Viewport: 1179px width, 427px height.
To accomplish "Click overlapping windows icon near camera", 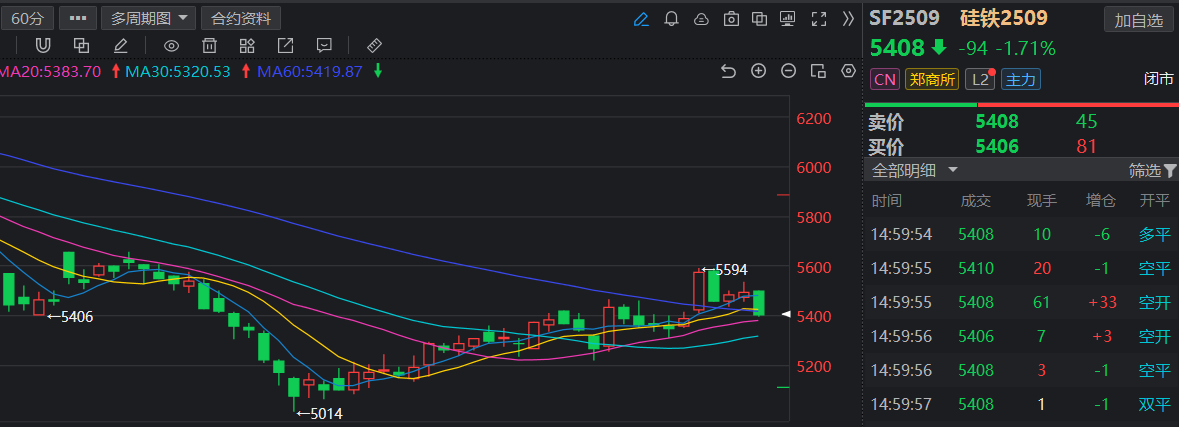I will [x=760, y=19].
